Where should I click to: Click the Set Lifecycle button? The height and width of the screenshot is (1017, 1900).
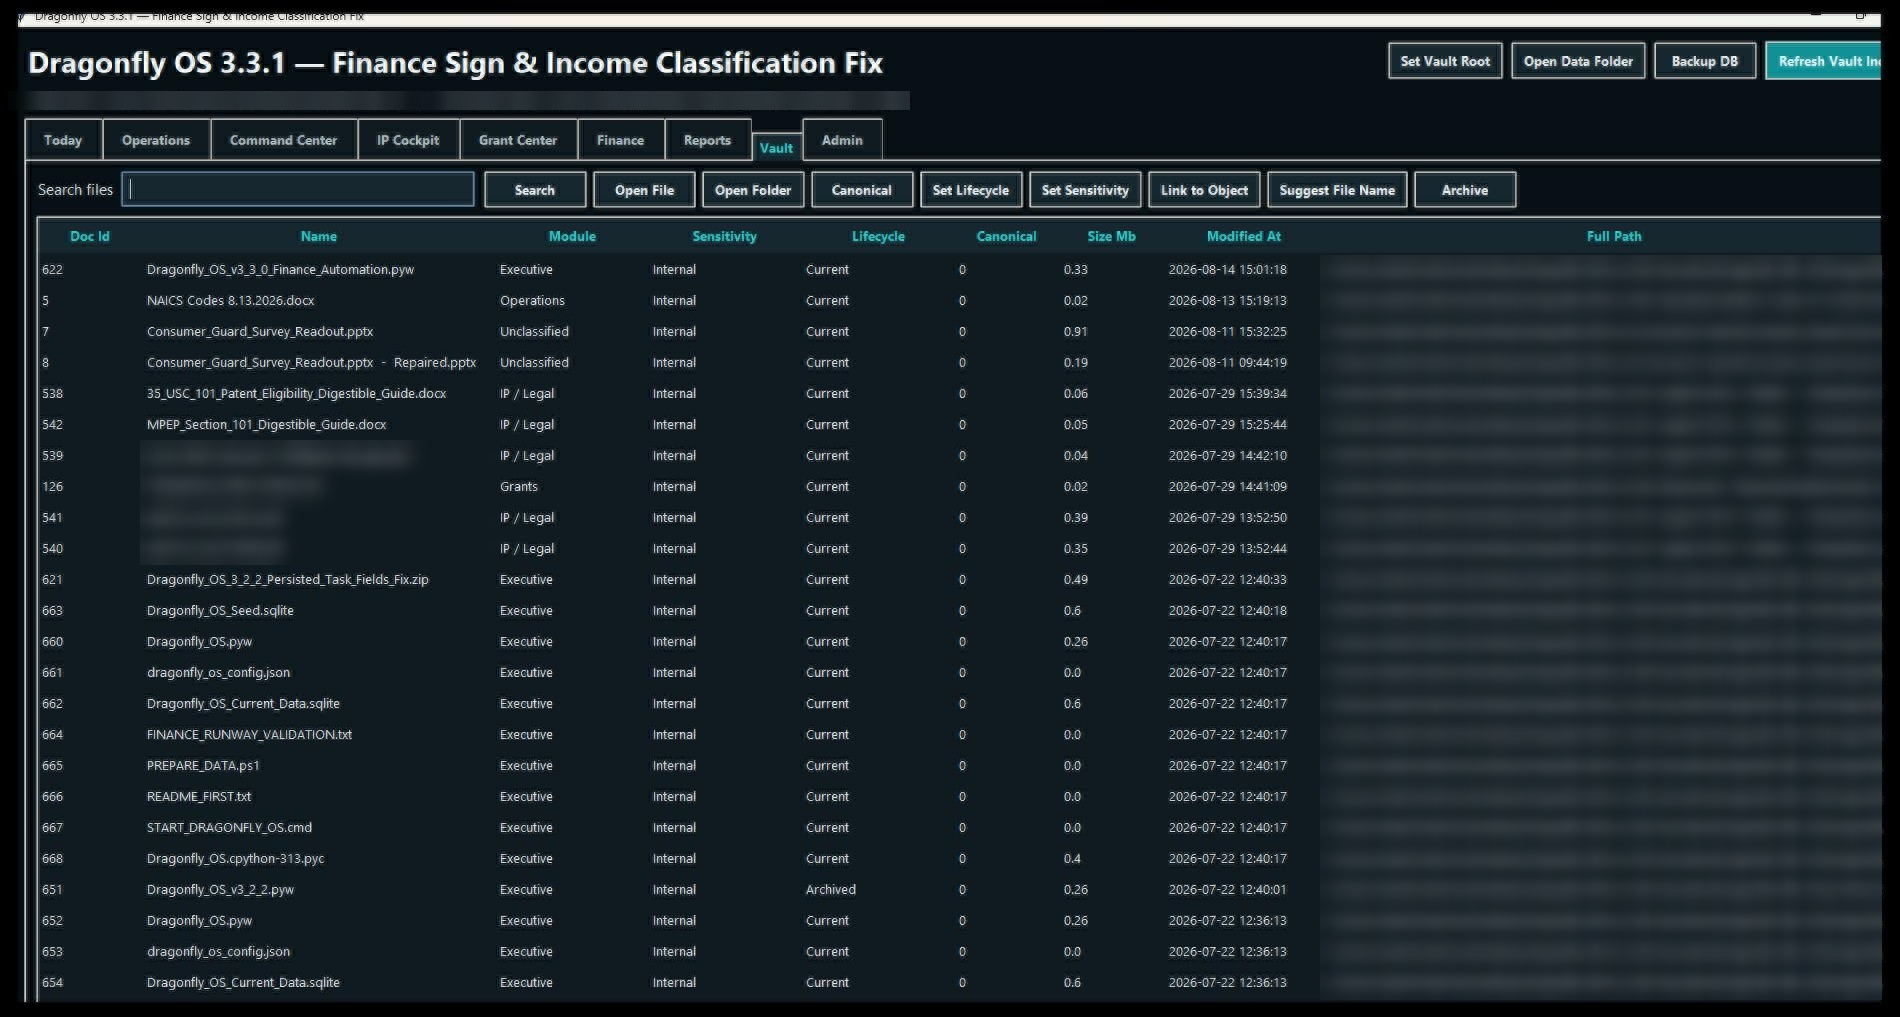pos(971,190)
